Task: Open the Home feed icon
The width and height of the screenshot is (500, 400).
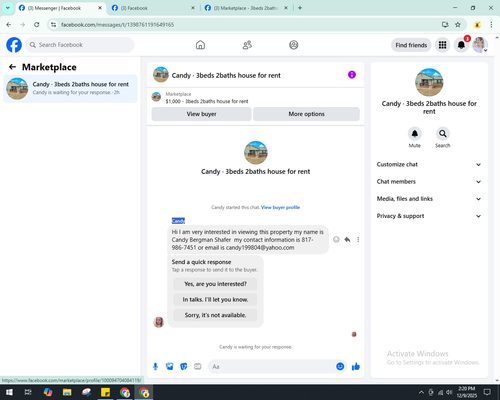Action: (x=200, y=45)
